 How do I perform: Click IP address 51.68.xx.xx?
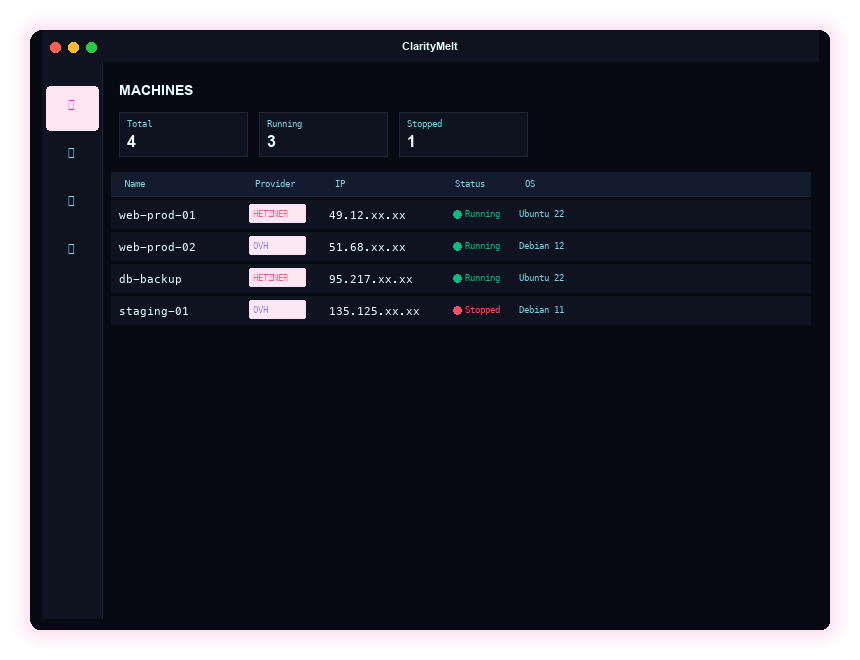point(367,247)
